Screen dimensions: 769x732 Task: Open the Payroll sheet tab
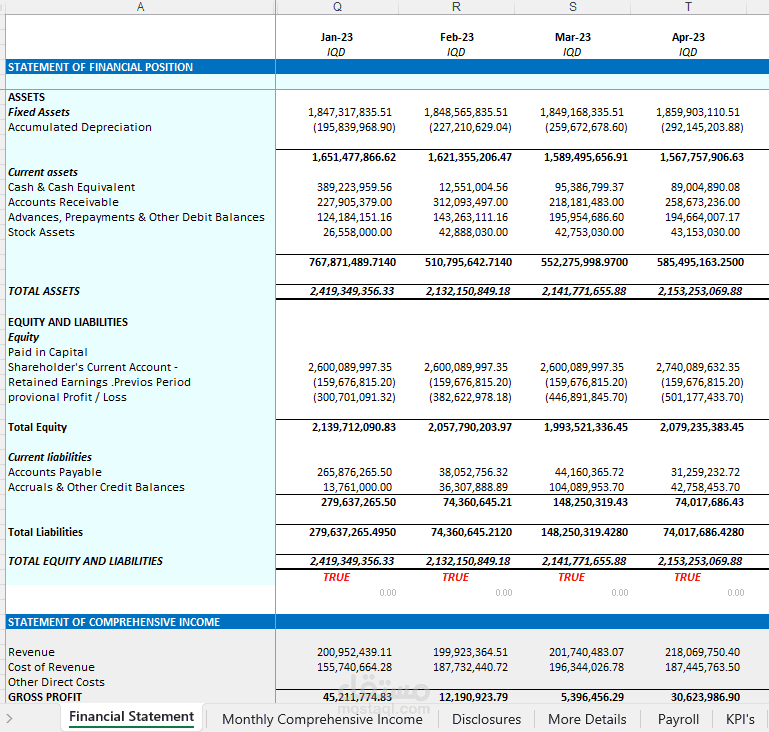pos(678,719)
